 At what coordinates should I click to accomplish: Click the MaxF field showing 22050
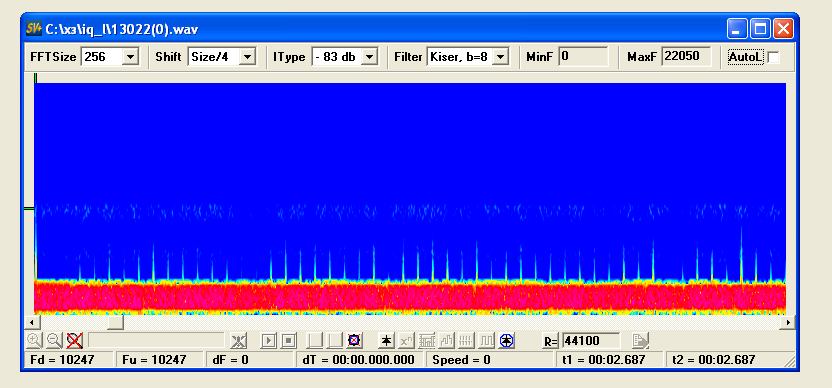click(x=686, y=56)
